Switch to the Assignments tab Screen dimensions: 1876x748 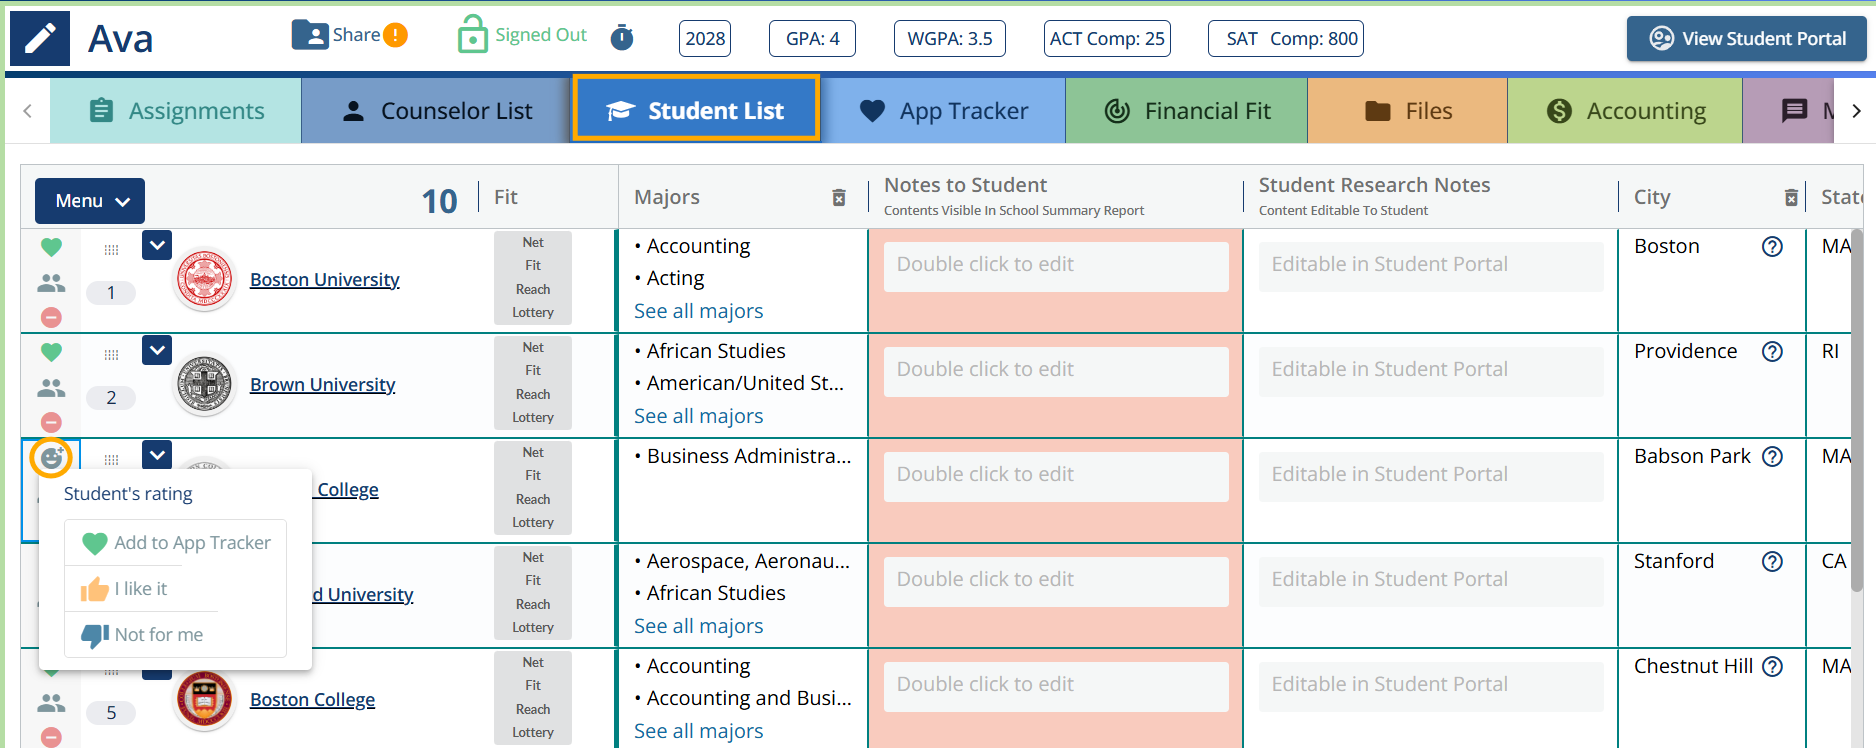pyautogui.click(x=176, y=111)
